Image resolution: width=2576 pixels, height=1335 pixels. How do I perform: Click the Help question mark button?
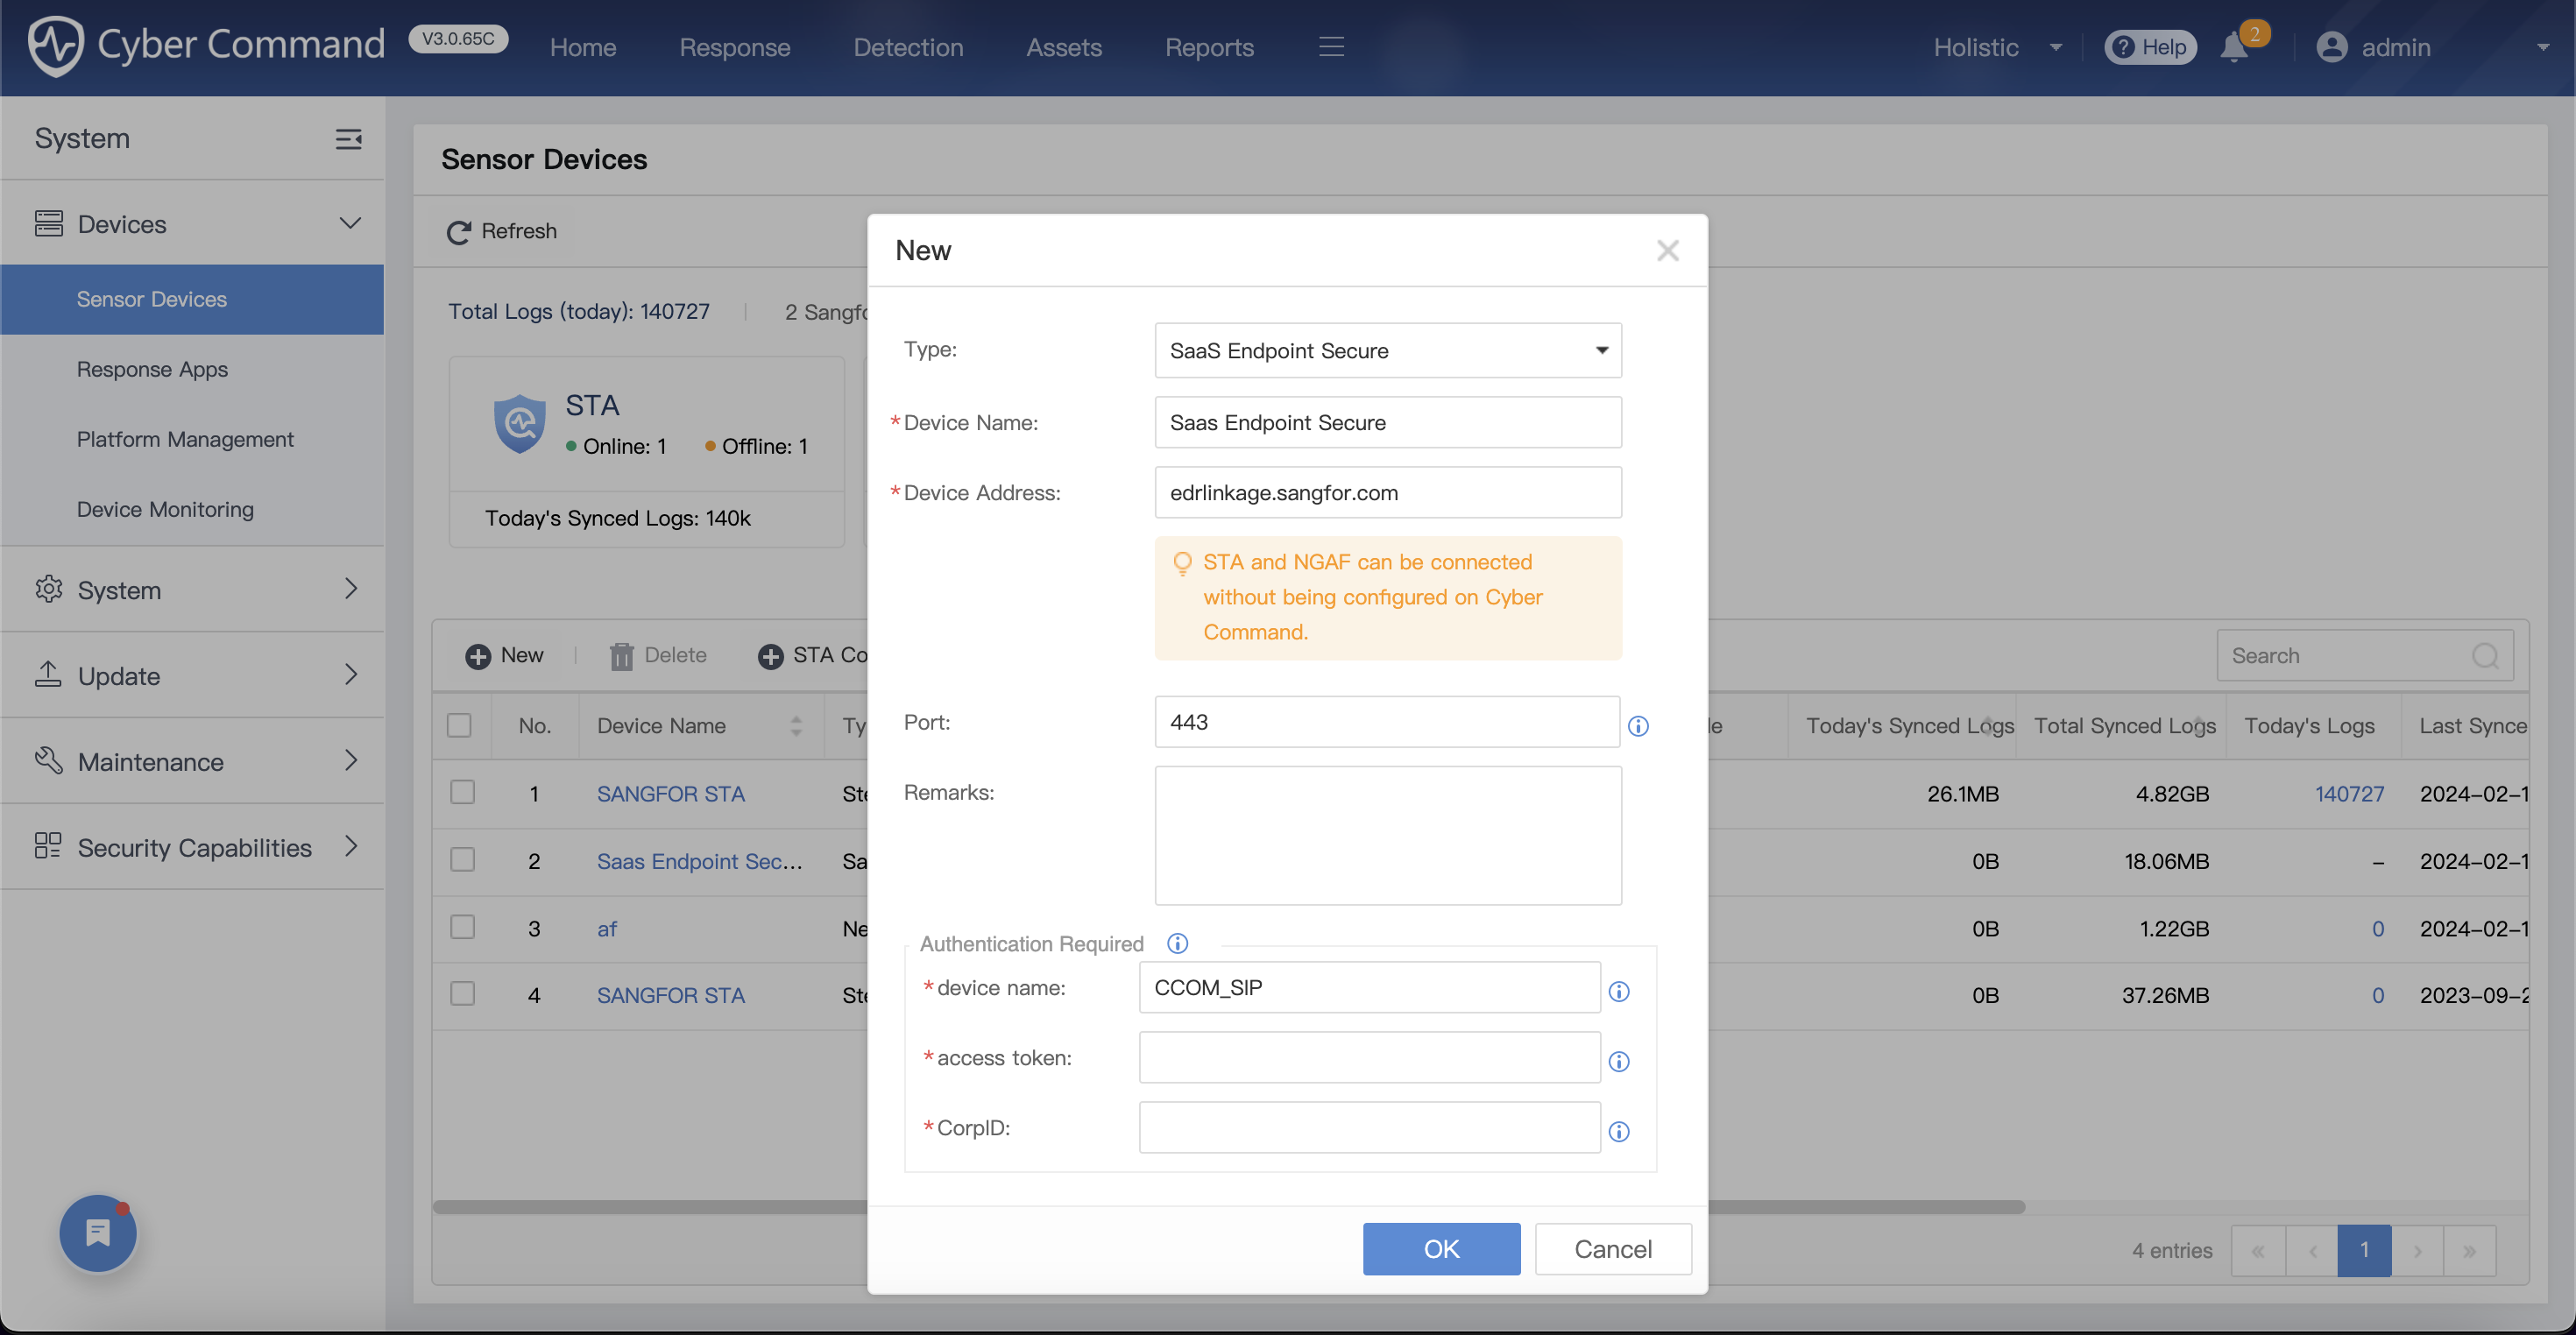coord(2150,47)
